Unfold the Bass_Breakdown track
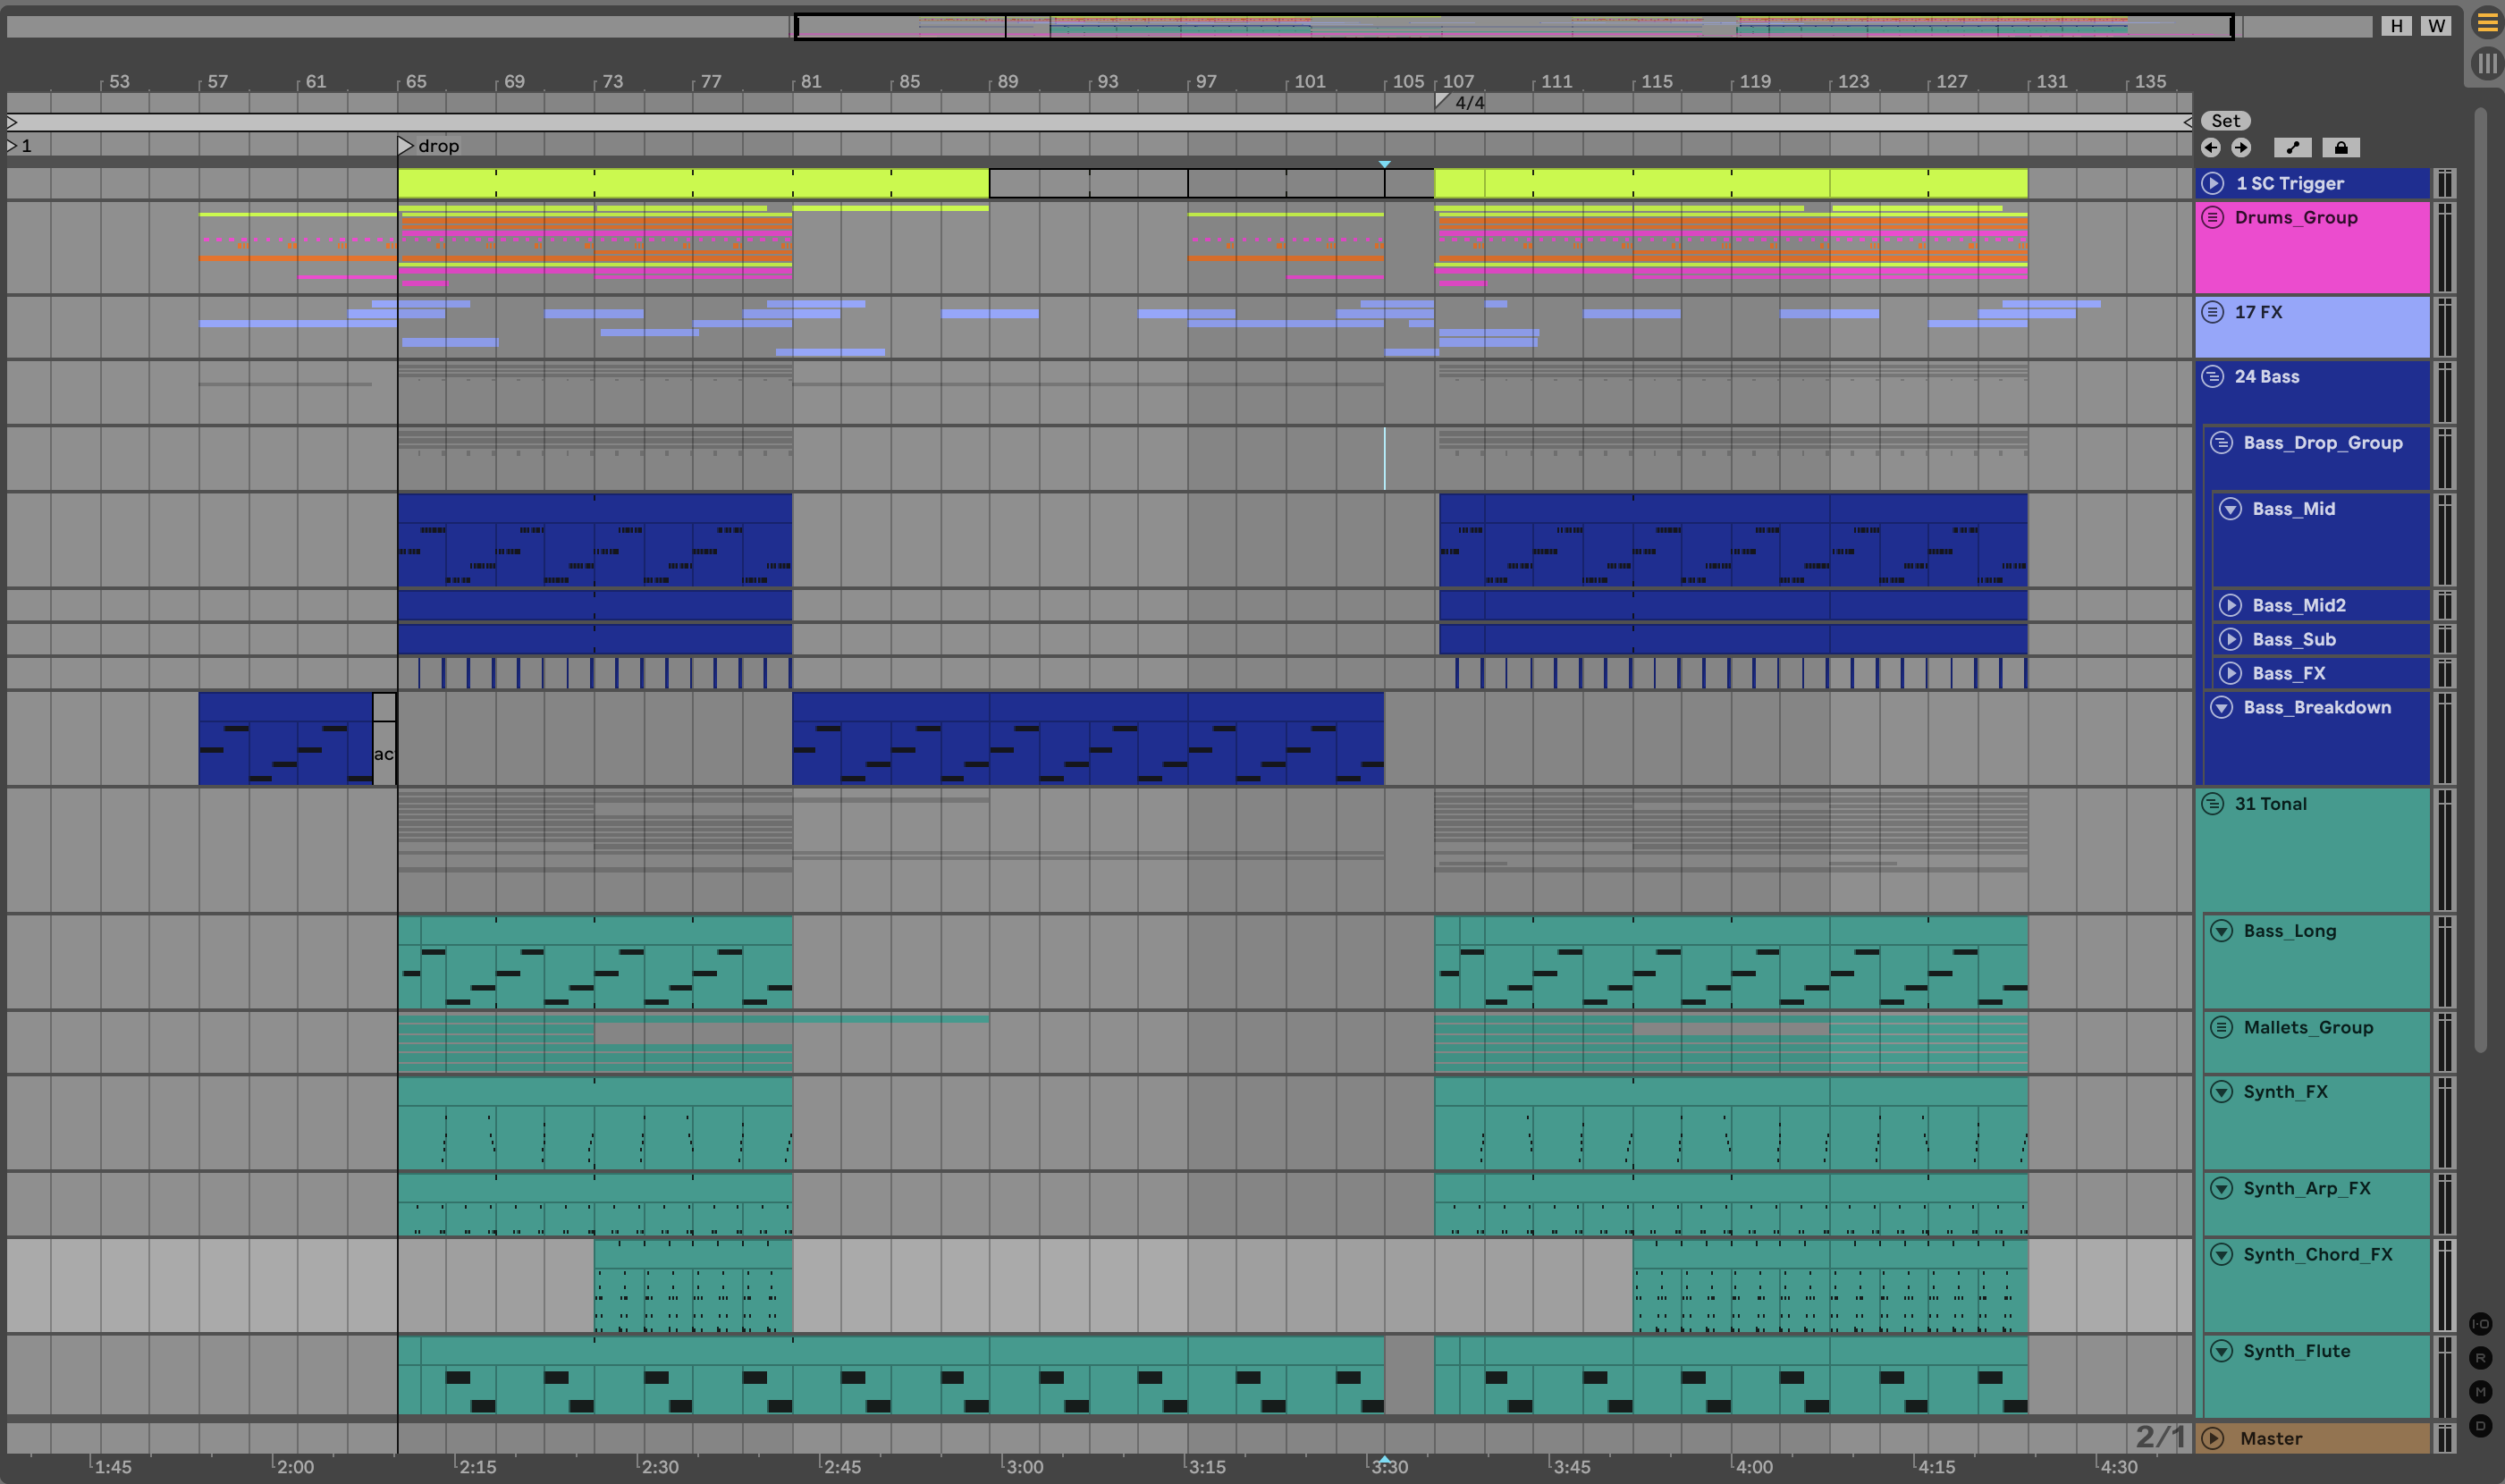The width and height of the screenshot is (2505, 1484). (x=2221, y=707)
